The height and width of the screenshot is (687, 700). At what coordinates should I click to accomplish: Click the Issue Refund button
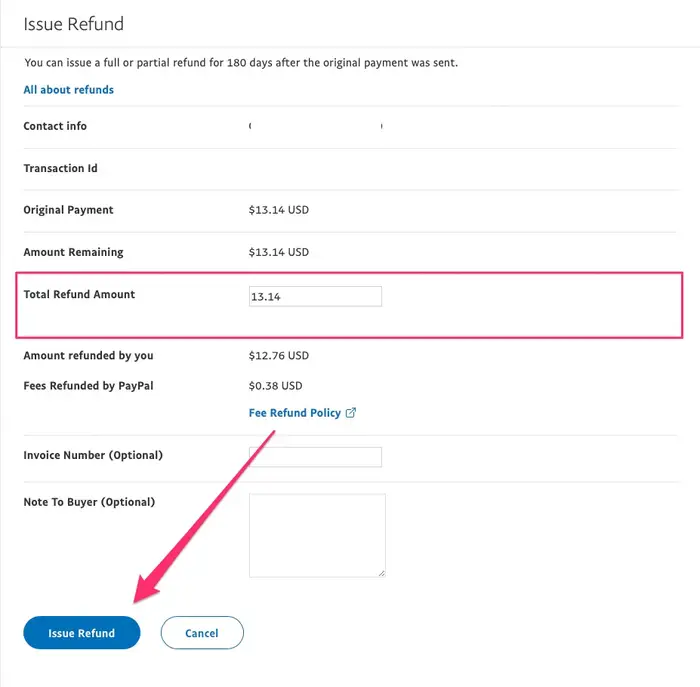click(82, 633)
